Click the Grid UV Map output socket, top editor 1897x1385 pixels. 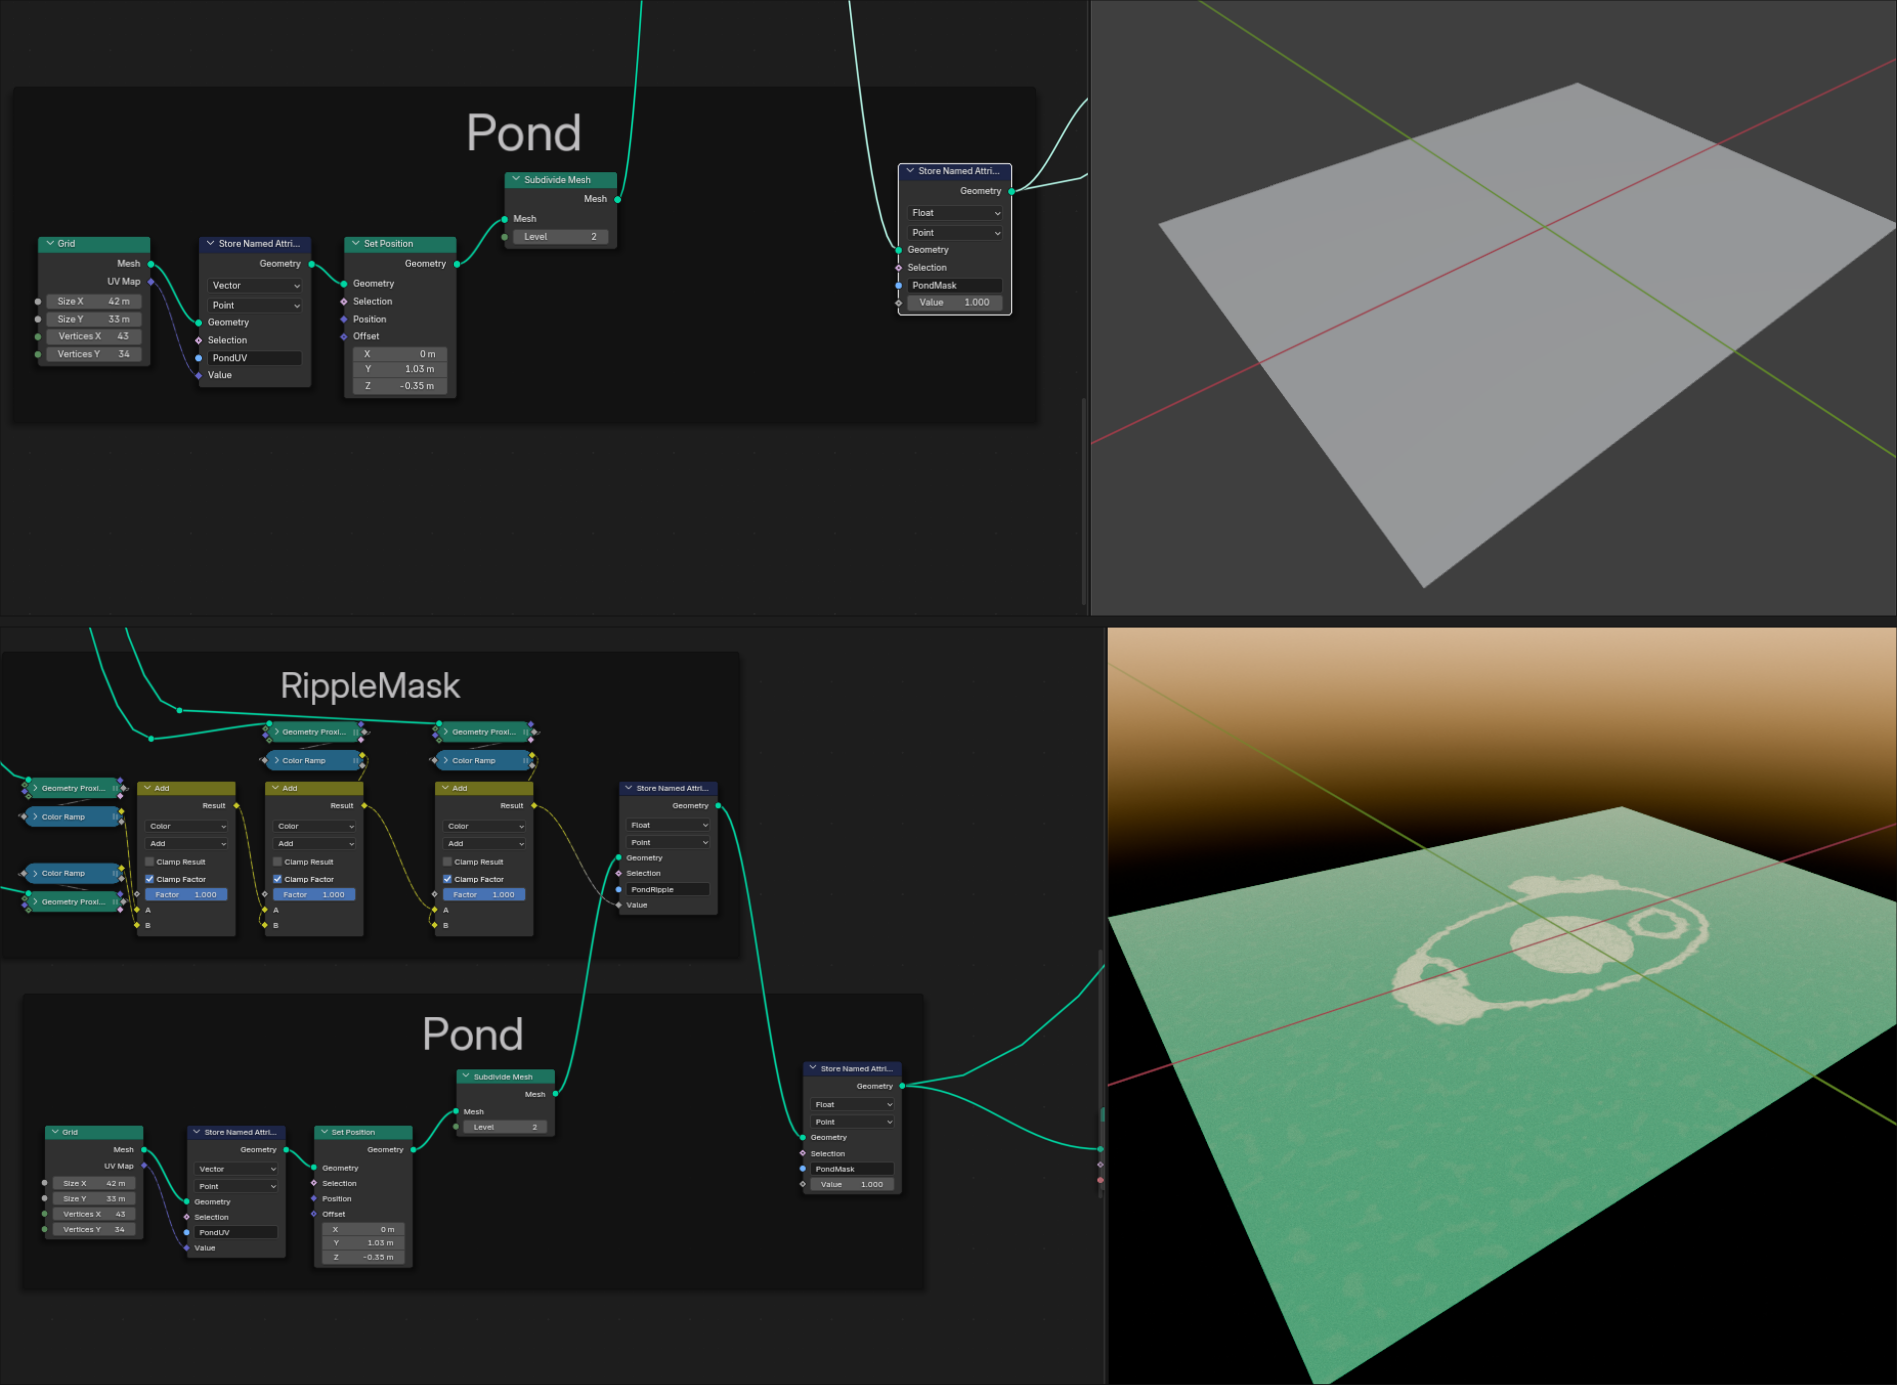(151, 282)
